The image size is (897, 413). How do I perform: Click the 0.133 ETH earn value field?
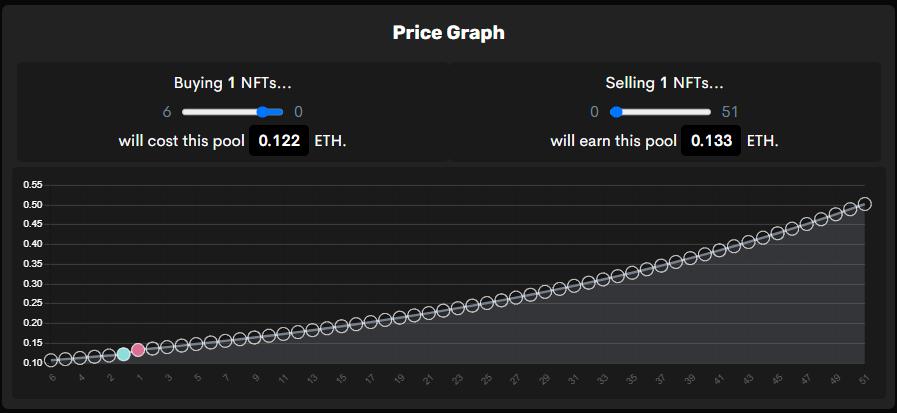point(711,141)
